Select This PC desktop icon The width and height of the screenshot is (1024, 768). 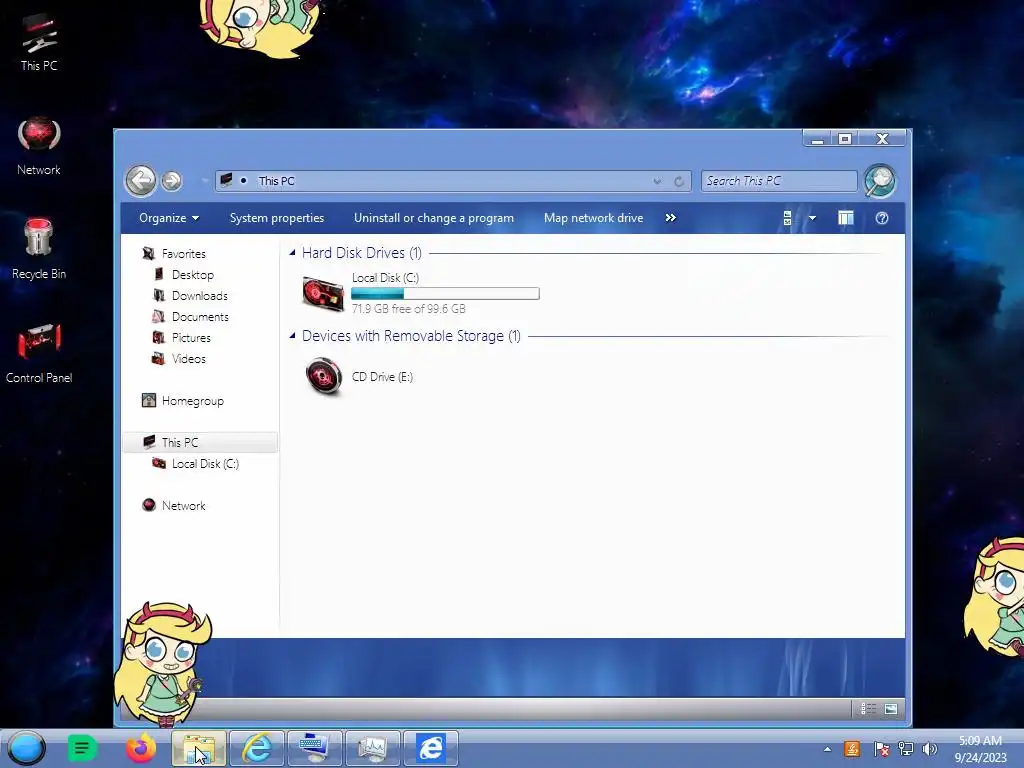pos(39,42)
